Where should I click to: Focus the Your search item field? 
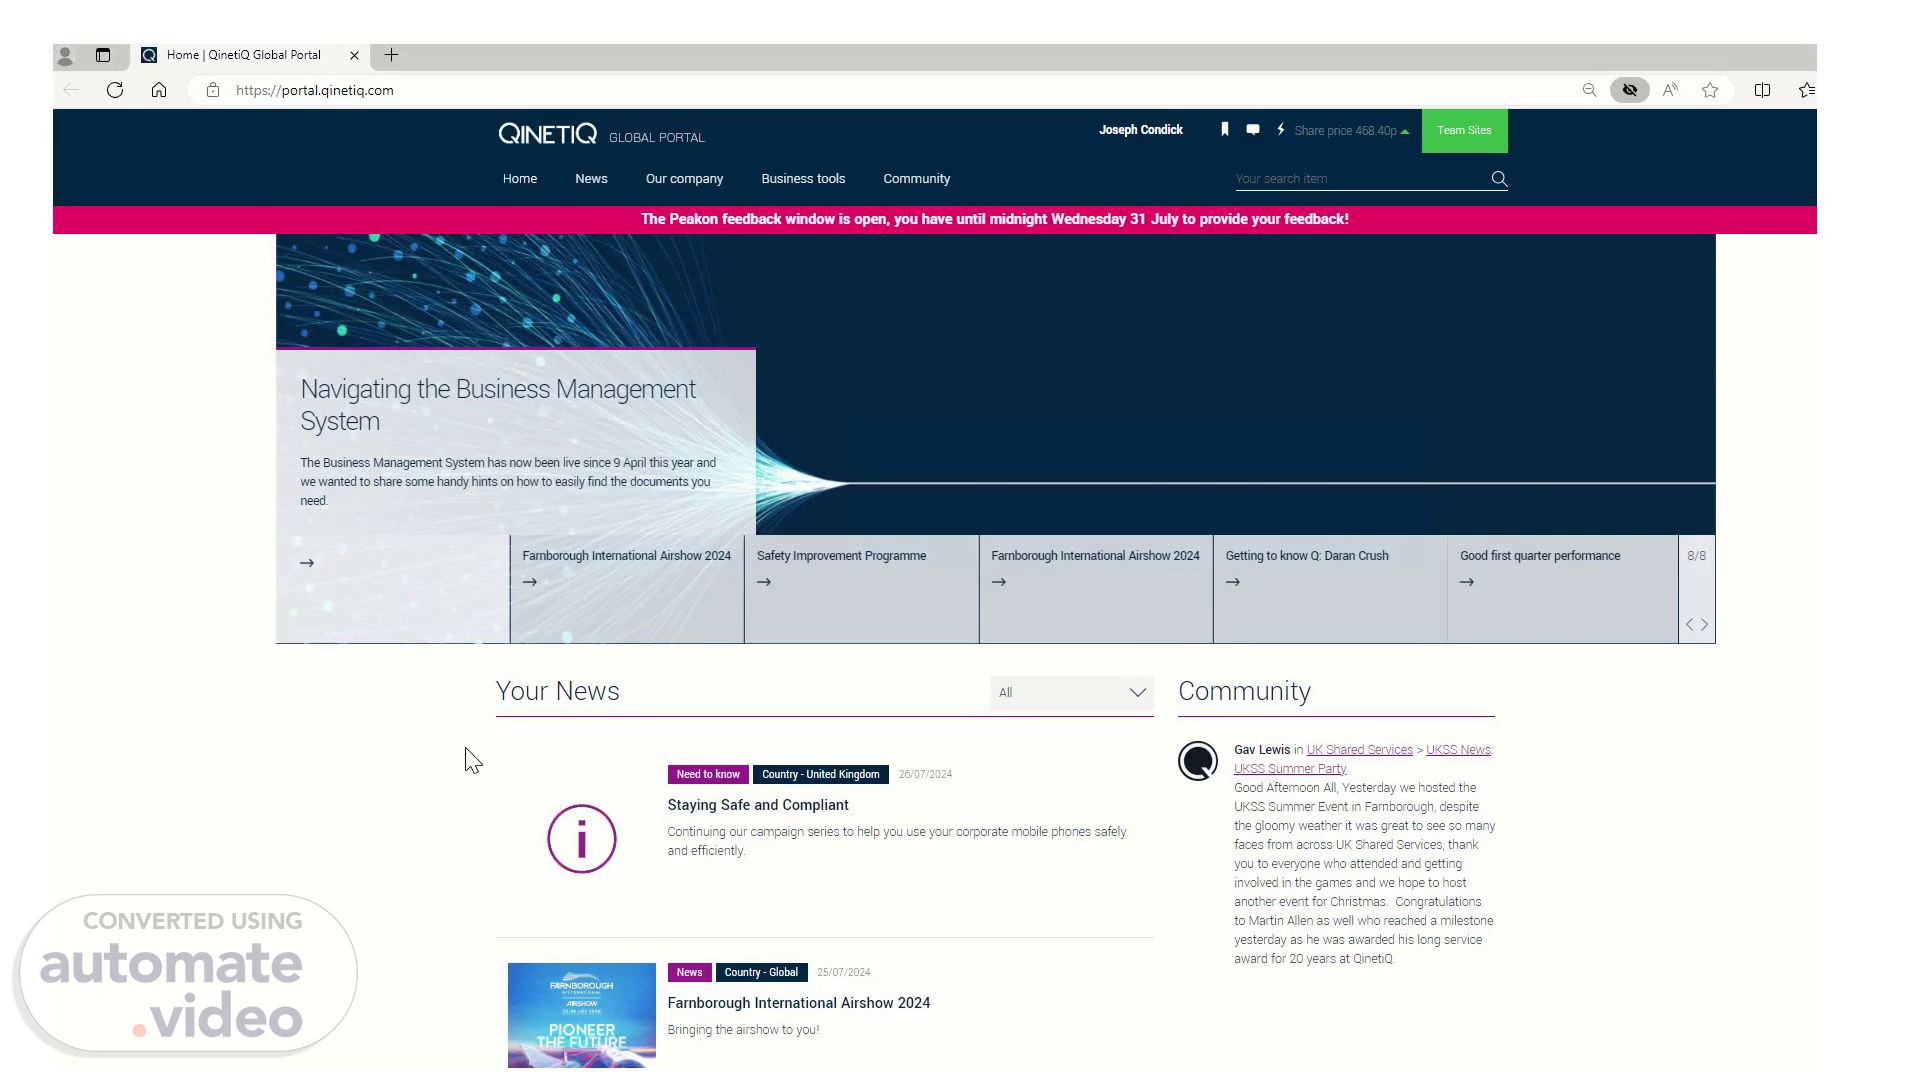(1360, 179)
